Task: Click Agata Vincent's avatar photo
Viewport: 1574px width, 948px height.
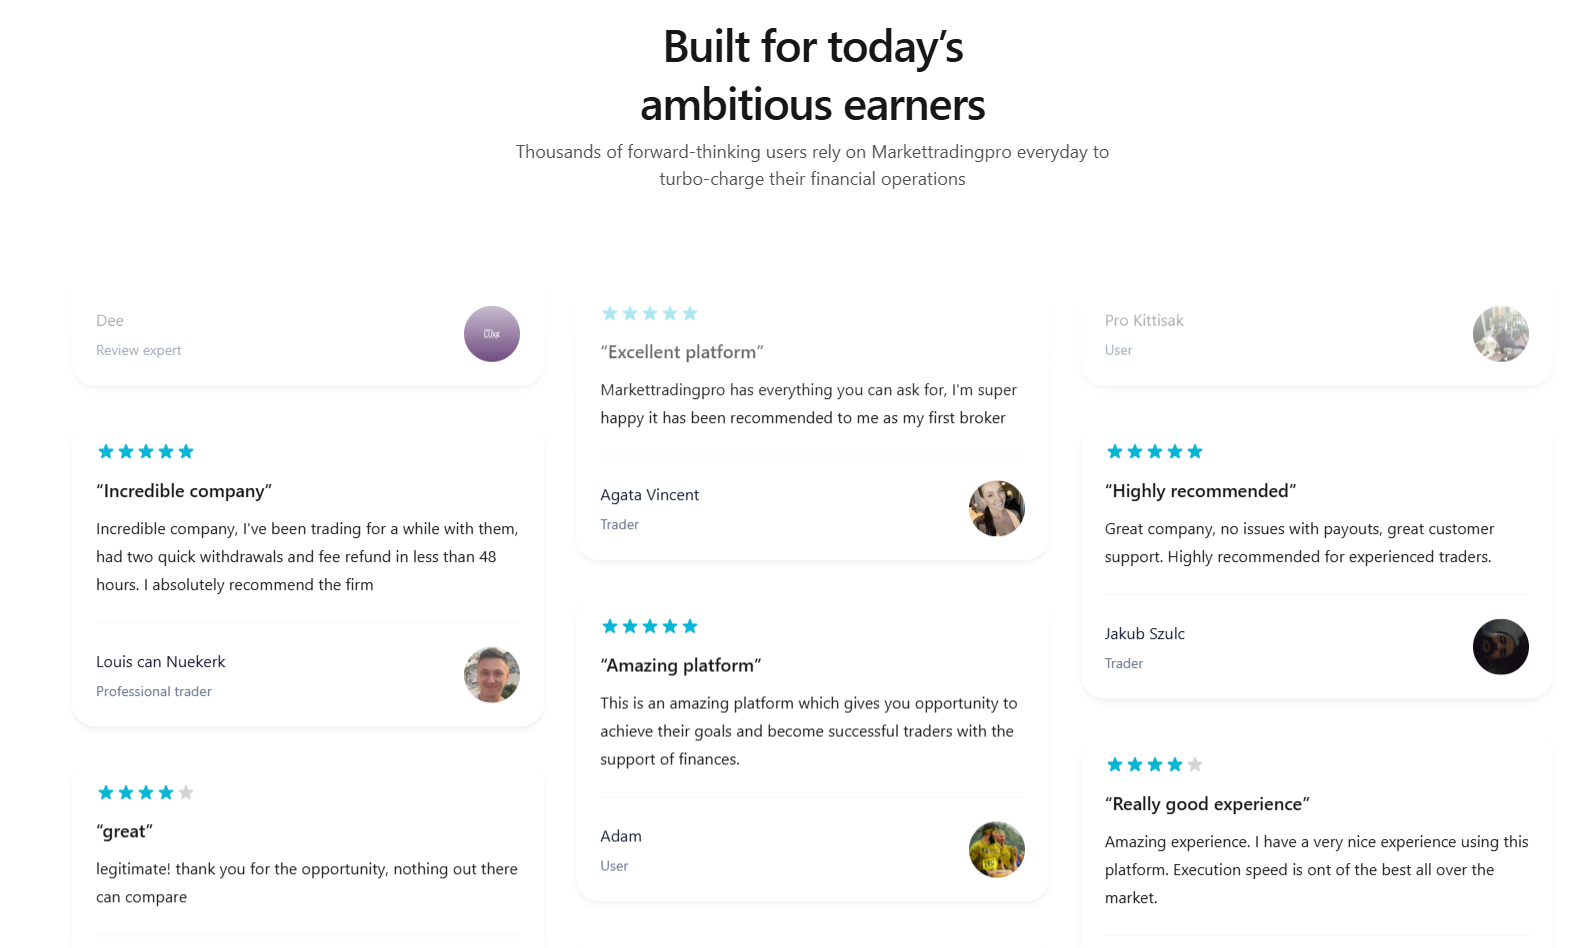Action: [x=996, y=508]
